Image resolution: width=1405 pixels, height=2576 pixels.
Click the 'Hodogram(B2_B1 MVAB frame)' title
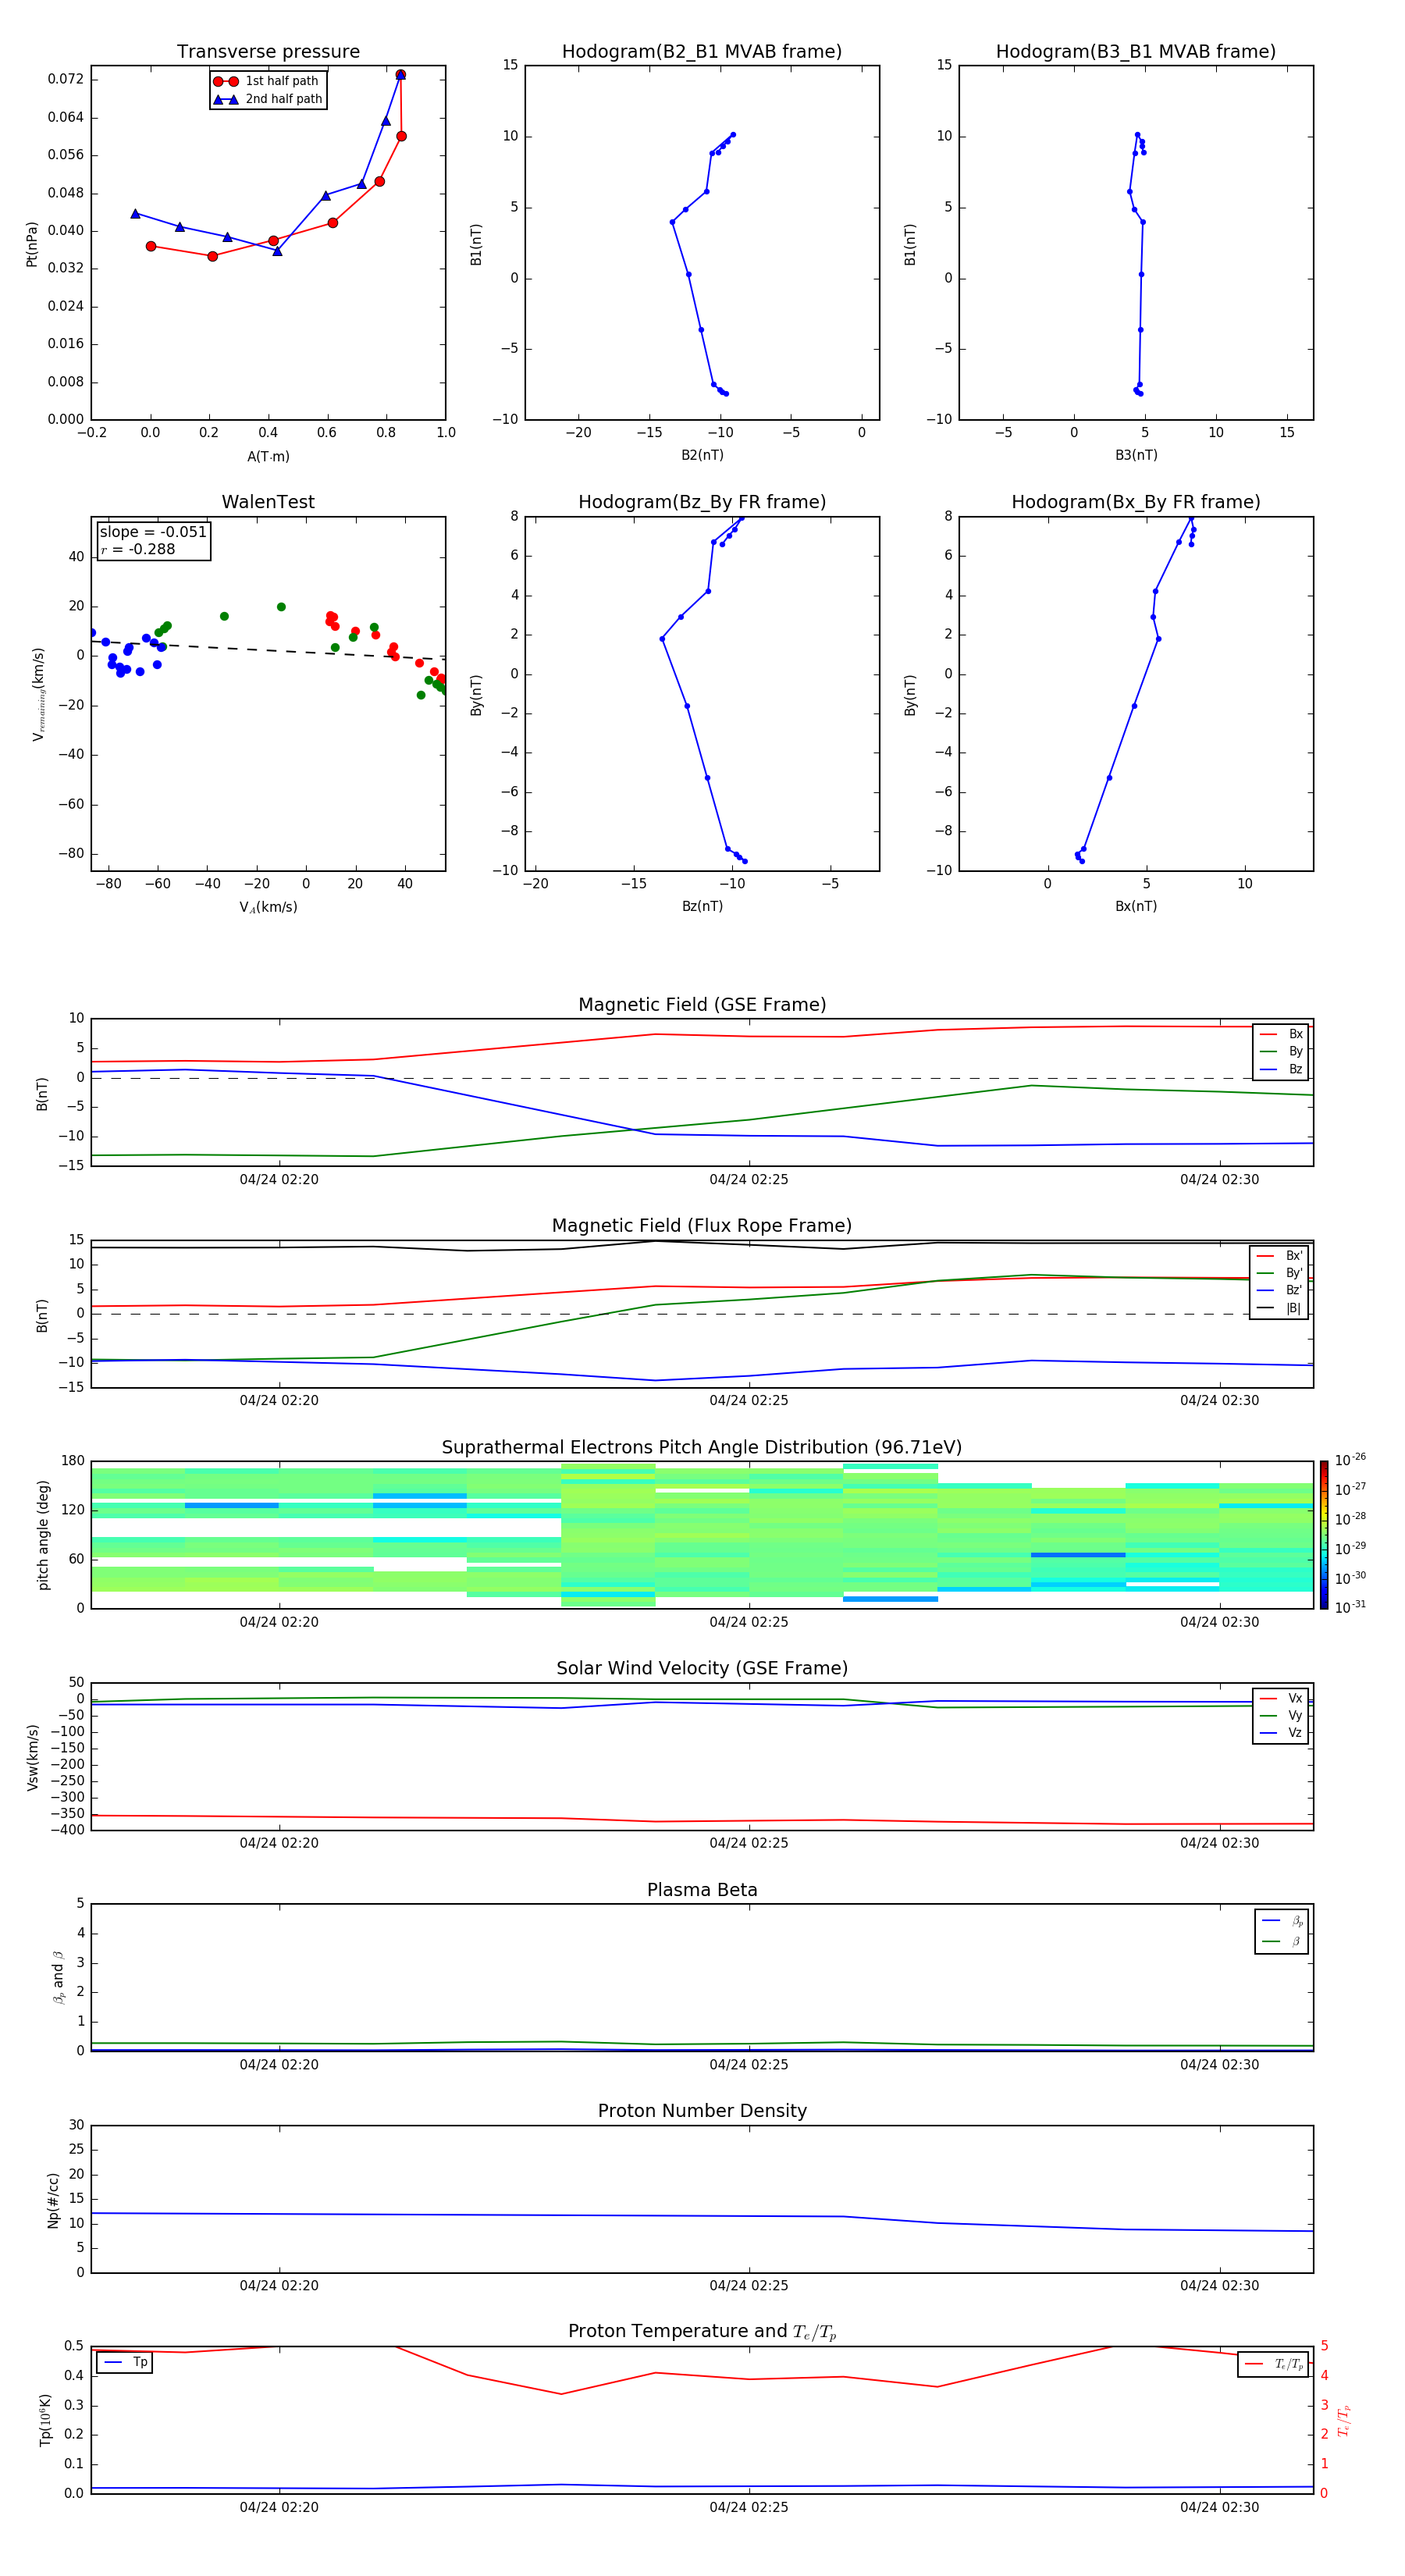[702, 52]
